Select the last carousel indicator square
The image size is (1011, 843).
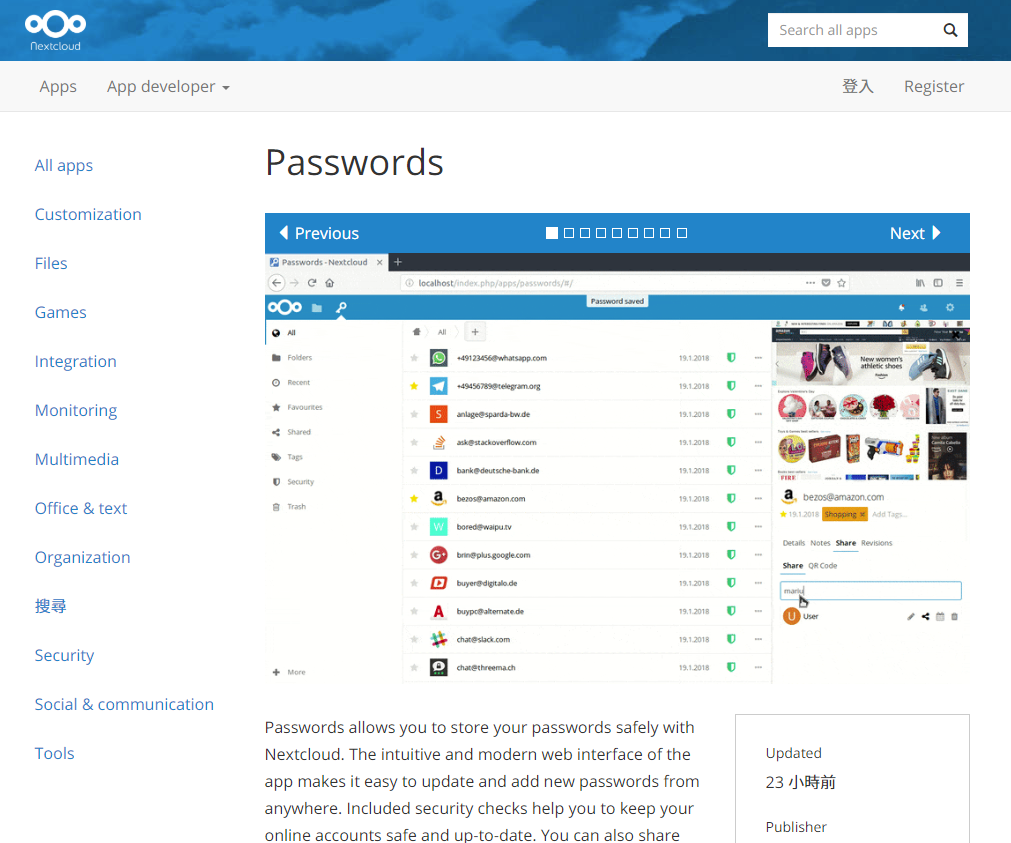pyautogui.click(x=682, y=233)
